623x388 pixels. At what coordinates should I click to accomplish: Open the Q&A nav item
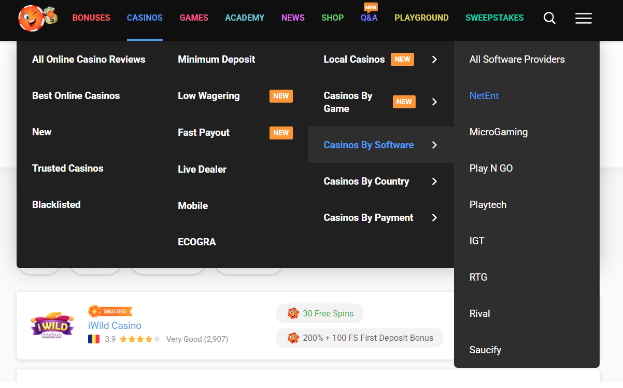pyautogui.click(x=369, y=18)
